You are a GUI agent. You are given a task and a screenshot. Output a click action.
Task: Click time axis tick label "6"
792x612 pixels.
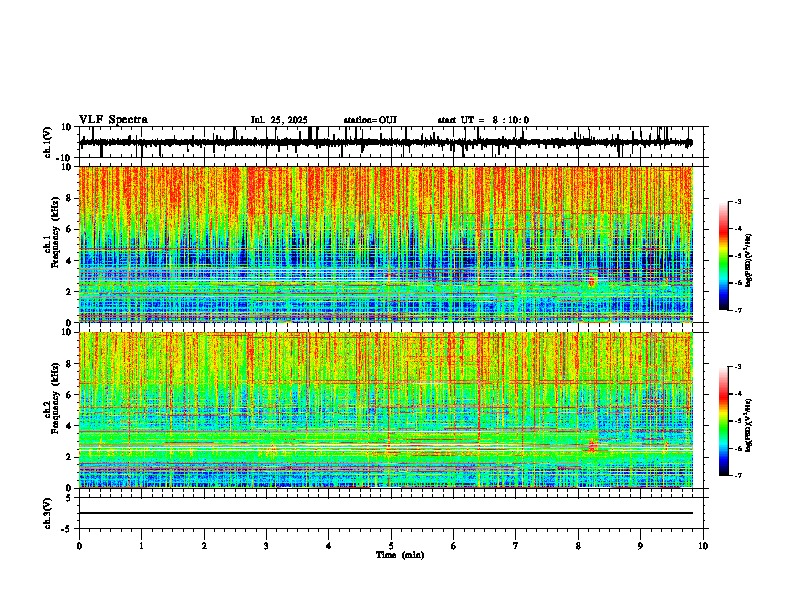[454, 546]
